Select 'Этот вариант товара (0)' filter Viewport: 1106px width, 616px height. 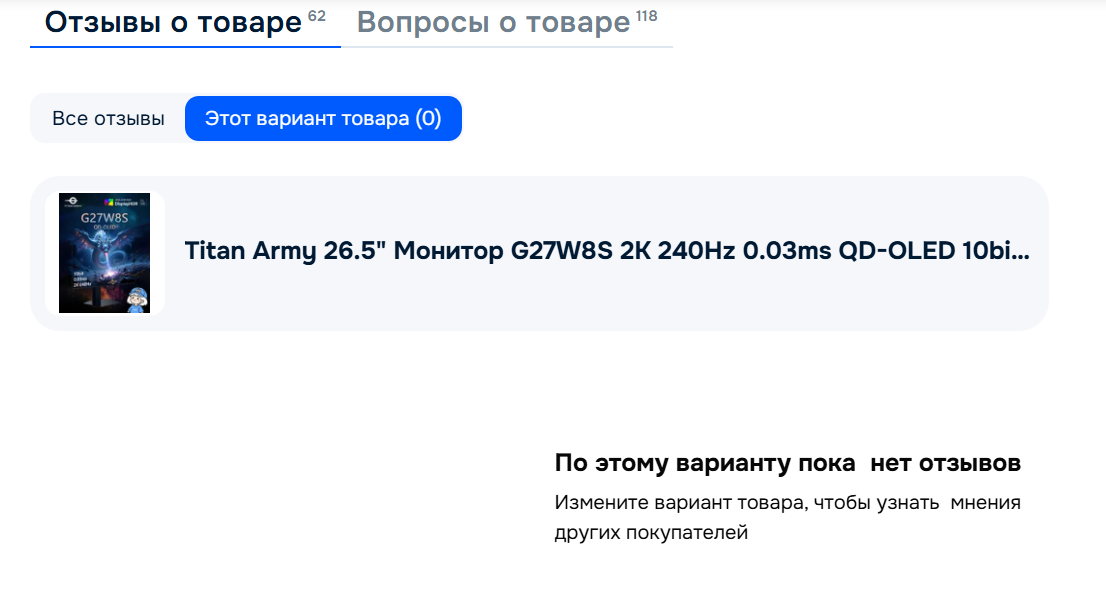[323, 119]
